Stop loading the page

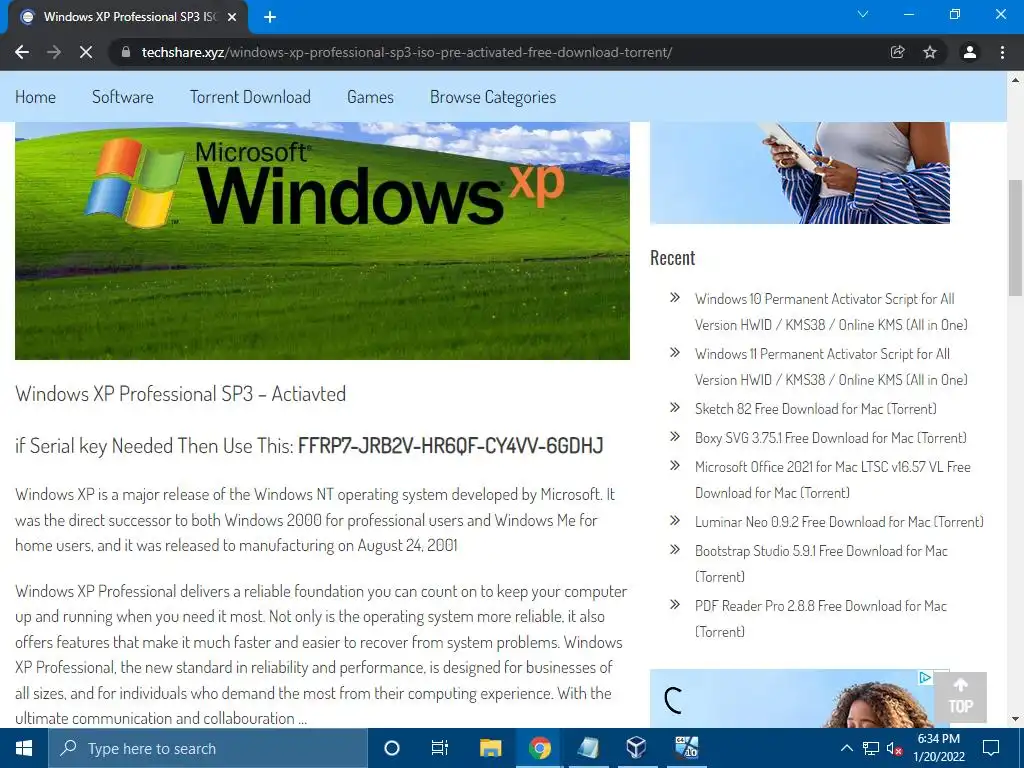pos(86,52)
